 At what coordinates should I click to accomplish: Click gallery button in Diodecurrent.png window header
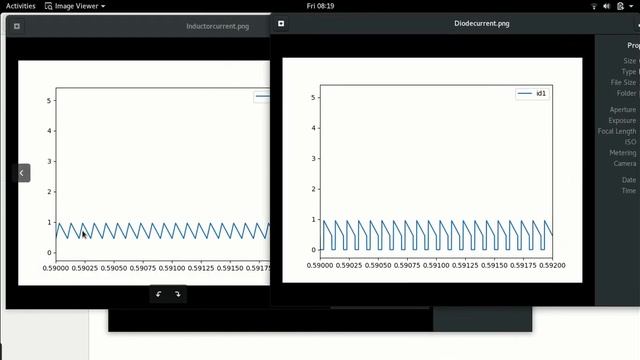pyautogui.click(x=281, y=23)
